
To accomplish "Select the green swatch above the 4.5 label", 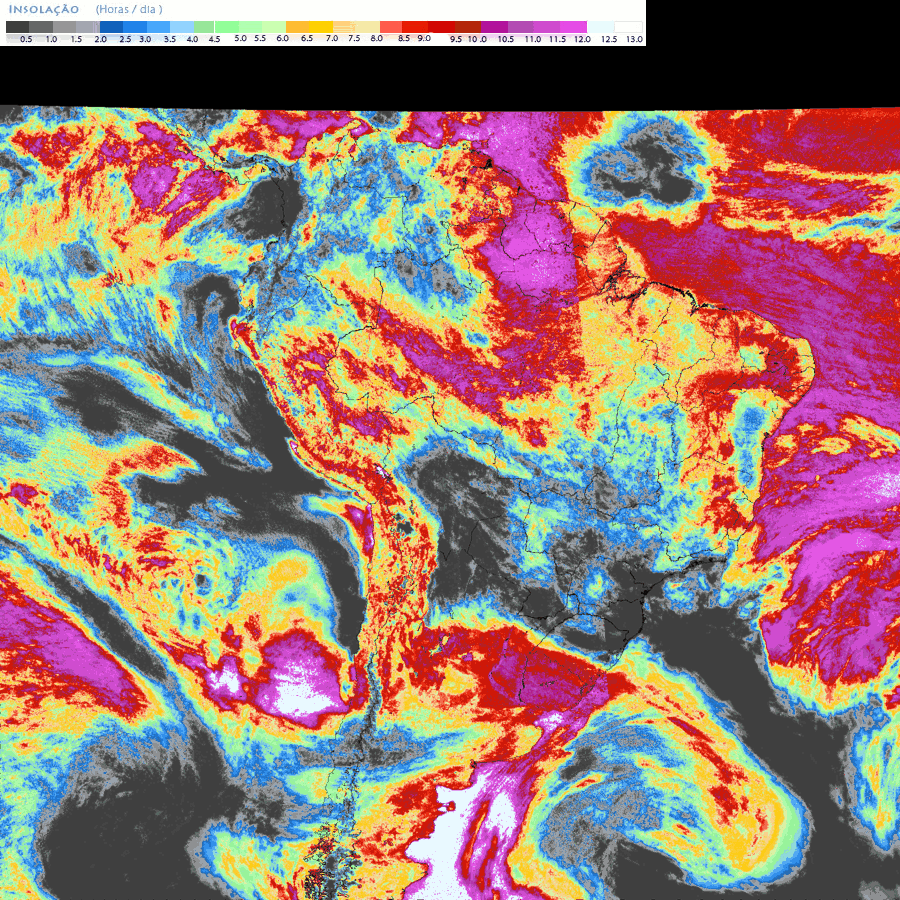I will click(204, 27).
